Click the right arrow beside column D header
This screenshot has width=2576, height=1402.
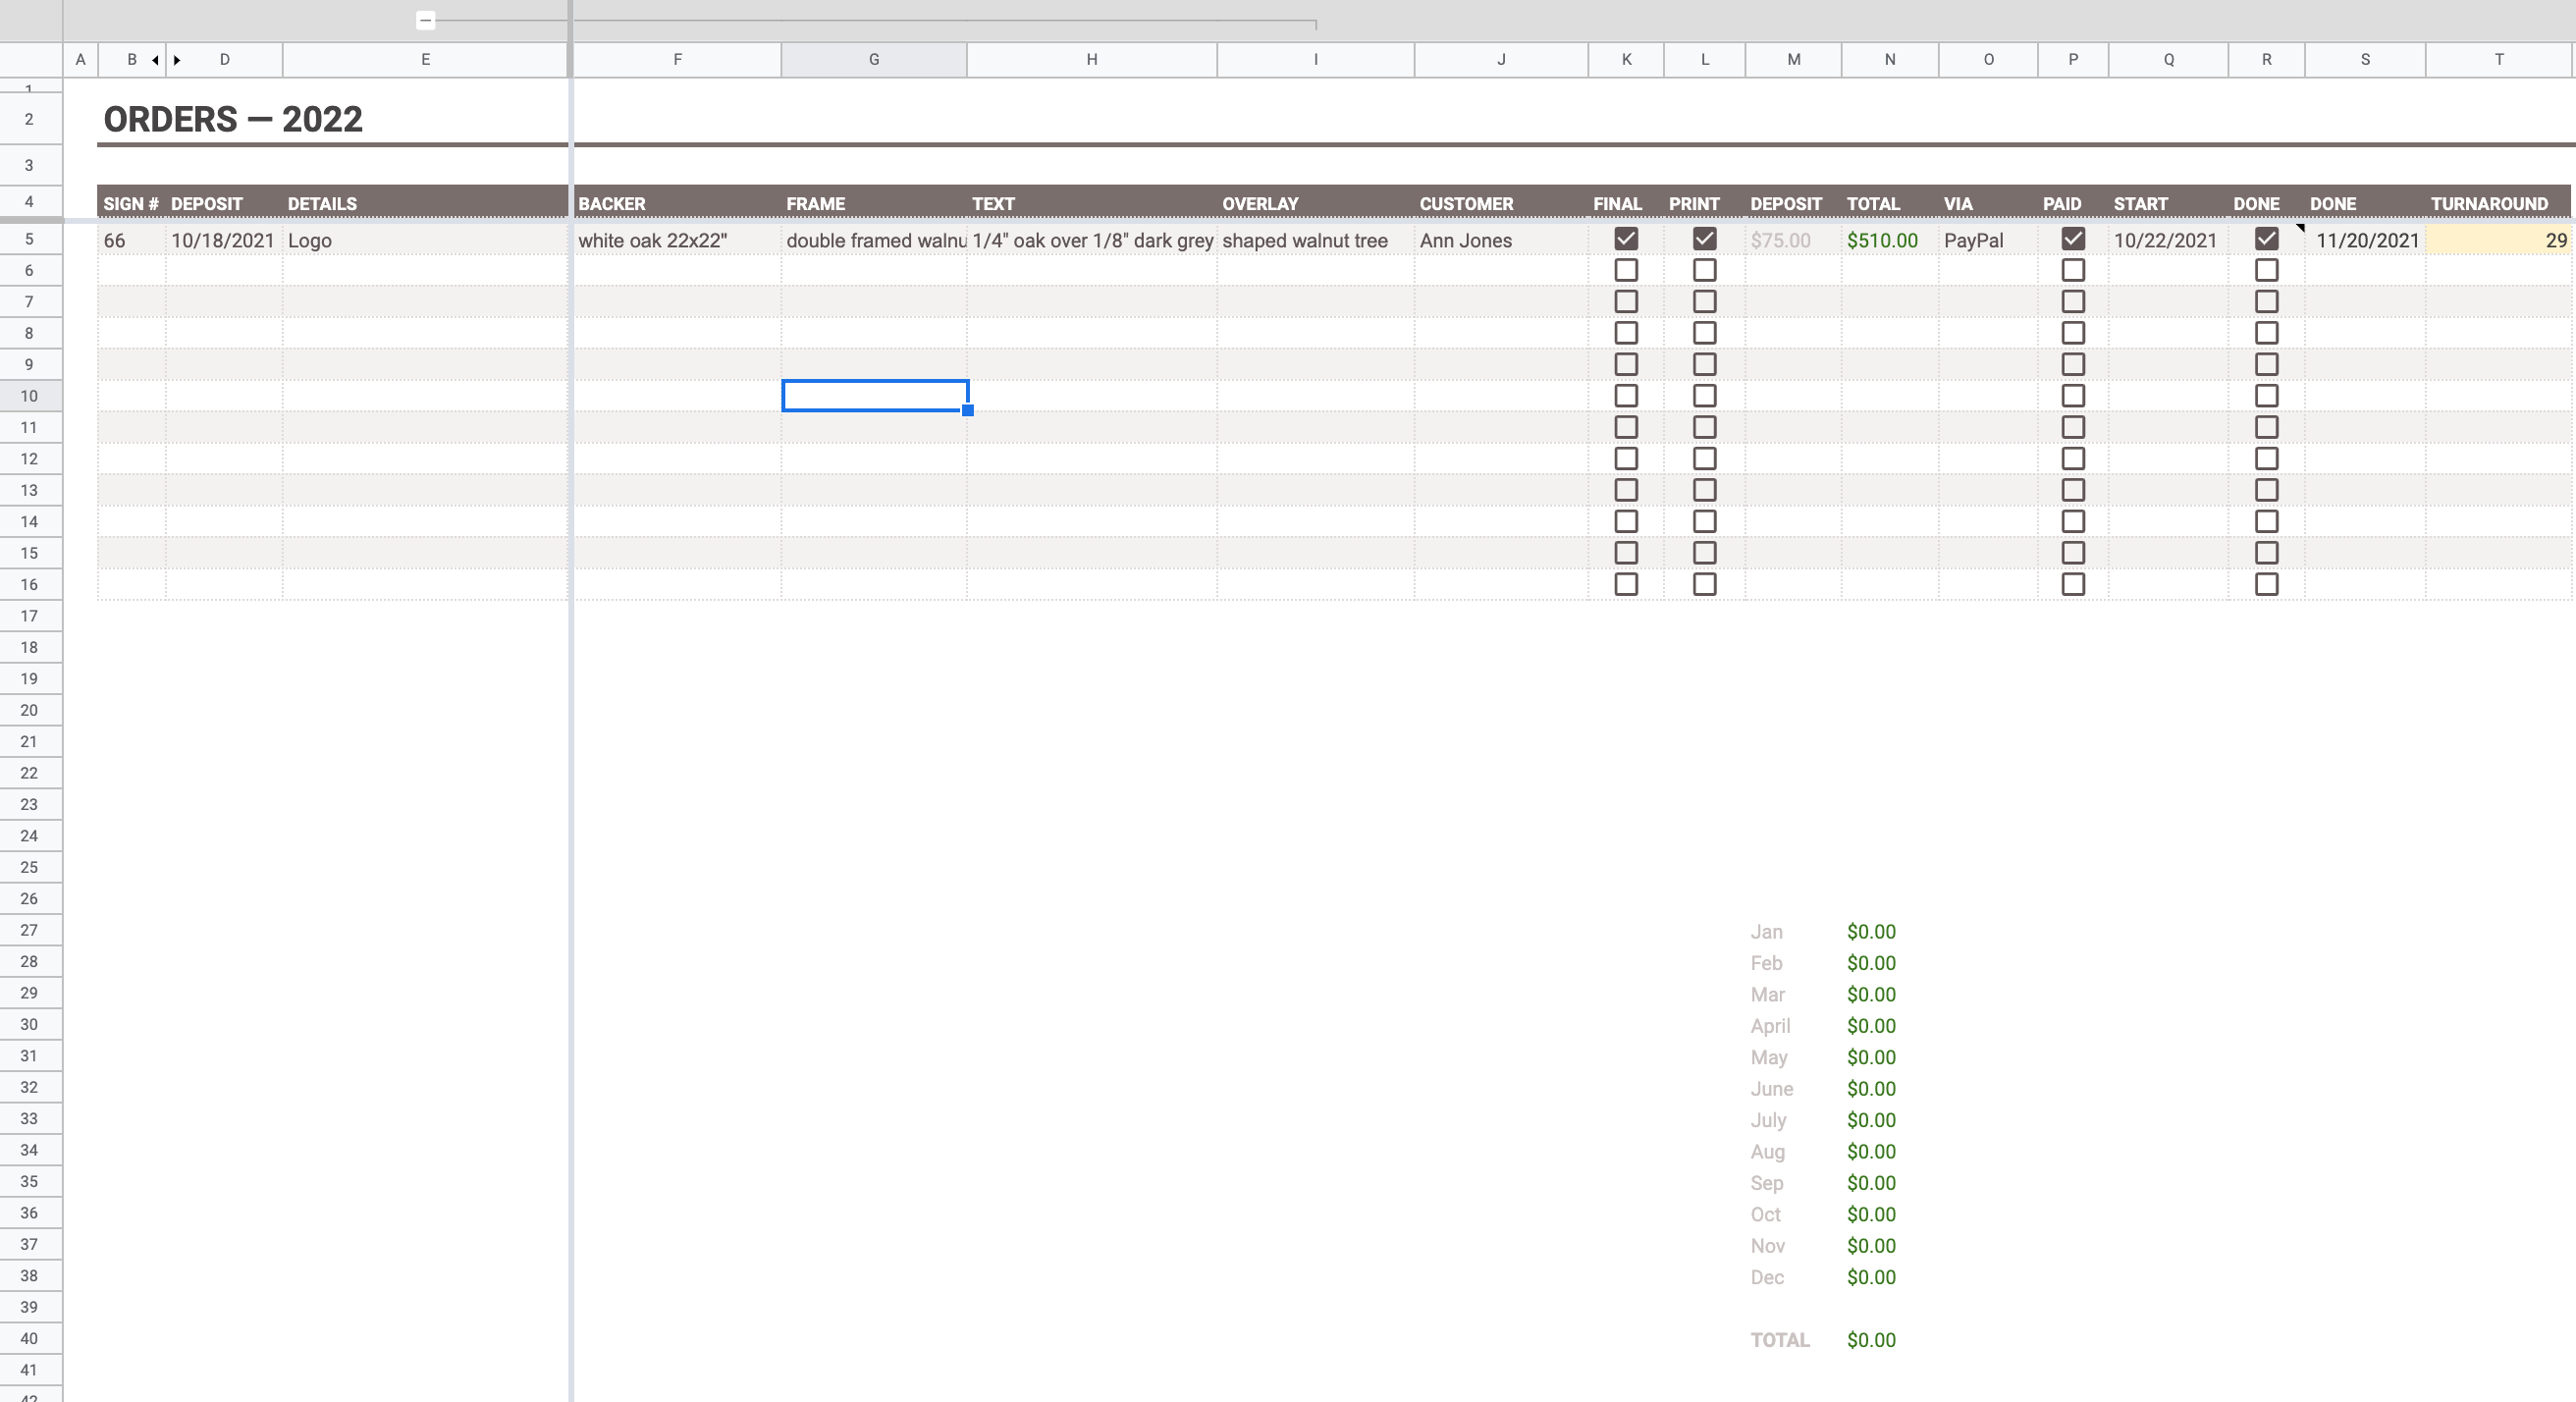[x=178, y=60]
